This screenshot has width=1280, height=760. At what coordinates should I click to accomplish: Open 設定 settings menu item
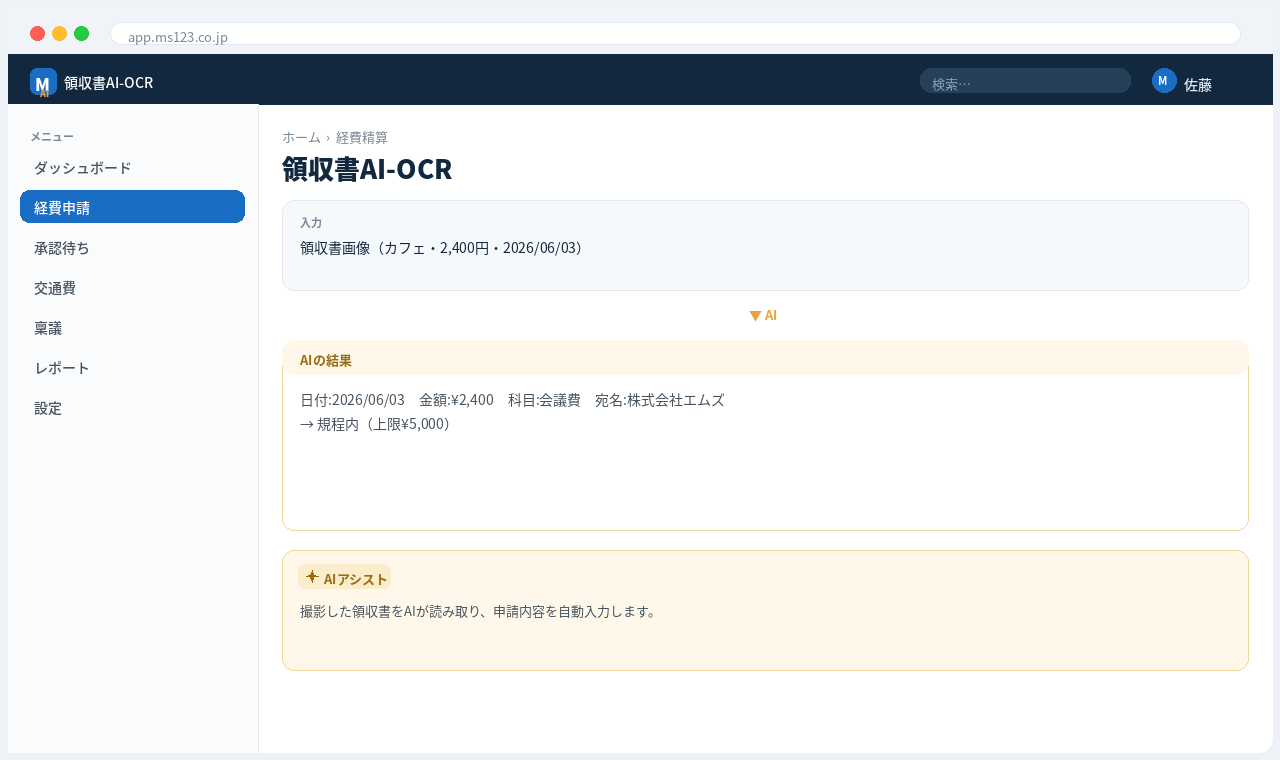pos(132,407)
